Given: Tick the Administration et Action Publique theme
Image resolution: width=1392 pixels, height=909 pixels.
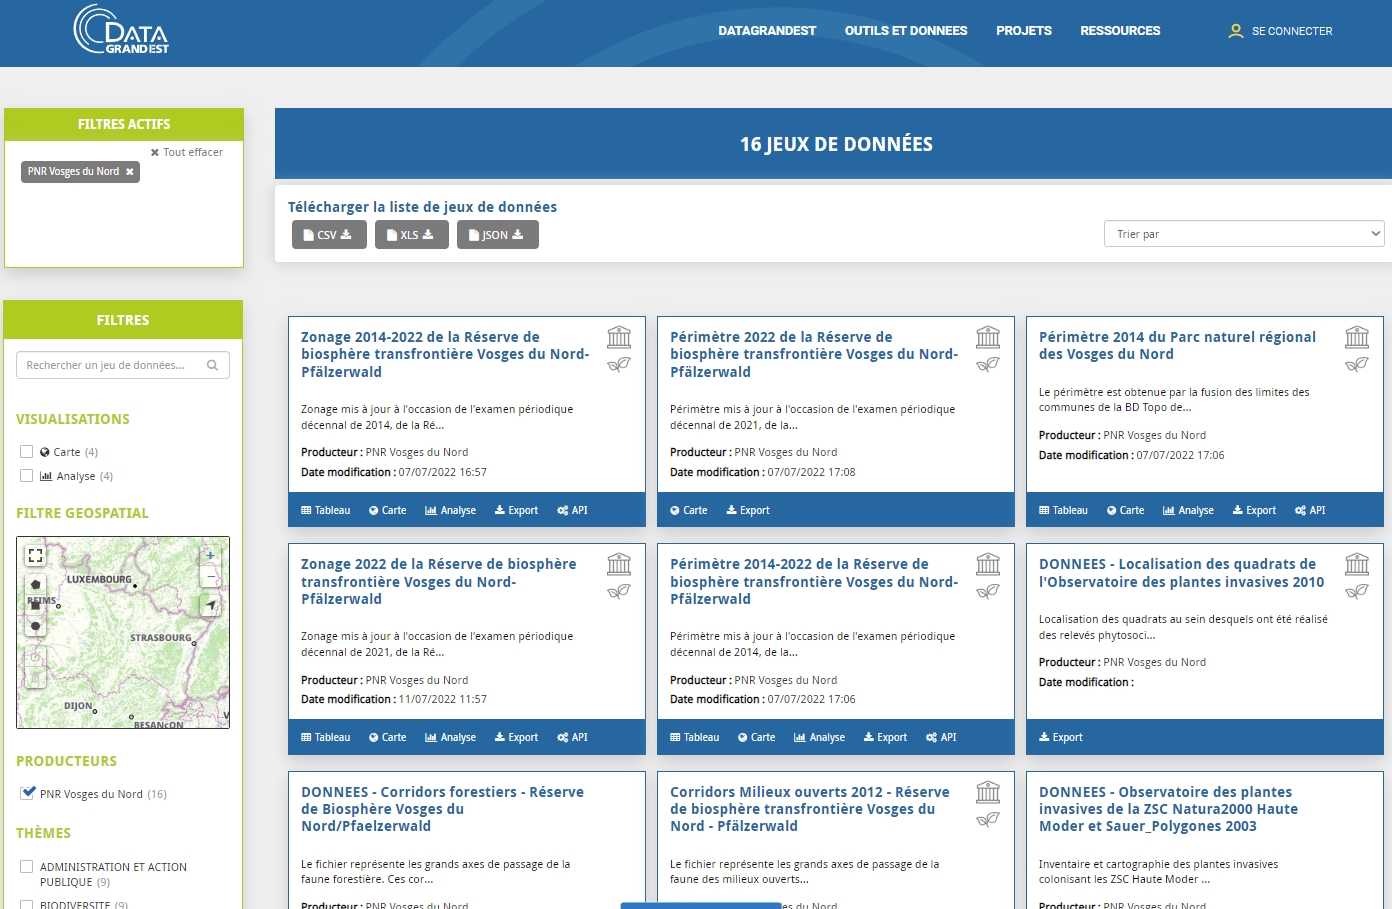Looking at the screenshot, I should [27, 867].
